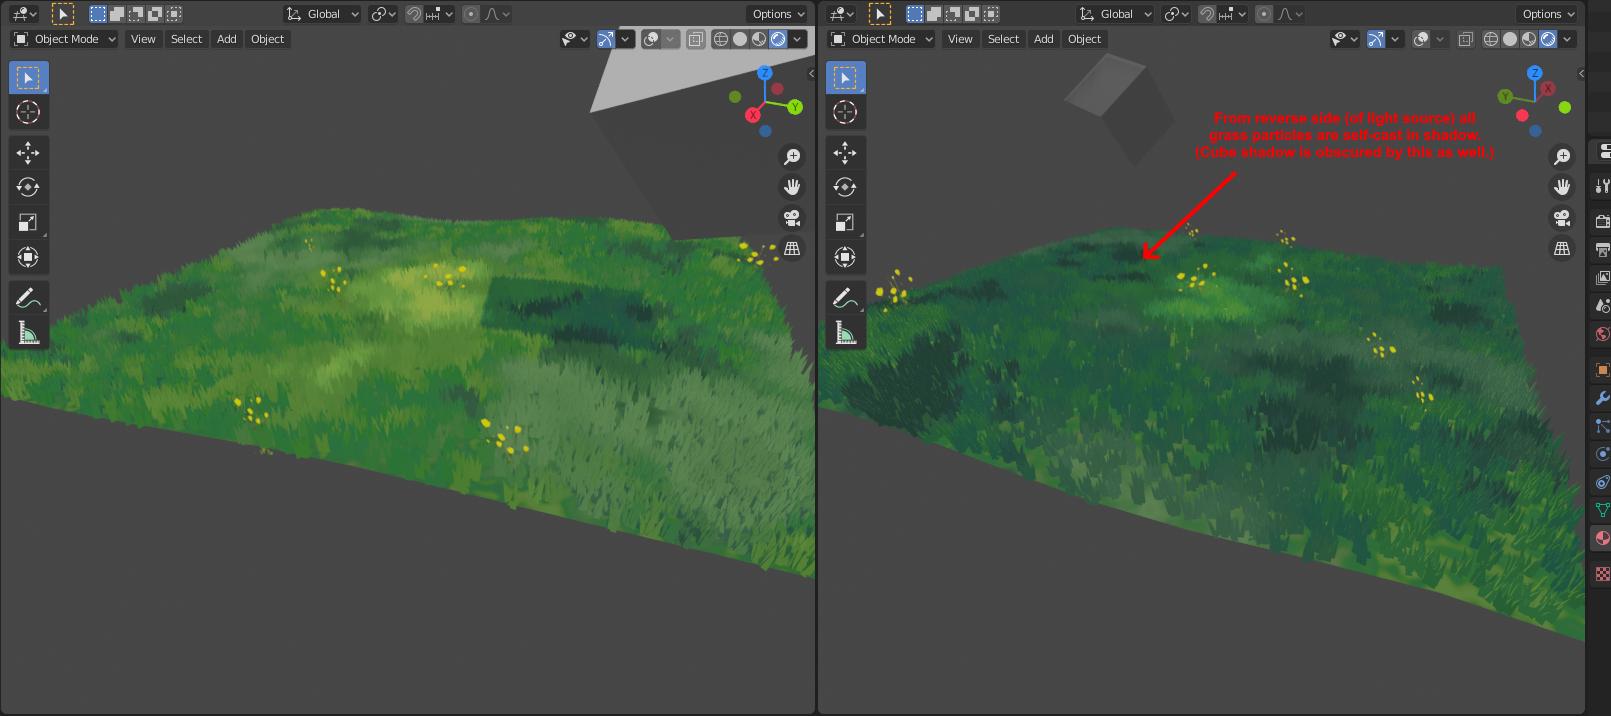The image size is (1611, 716).
Task: Activate the Rotate tool in right viewport
Action: click(x=845, y=187)
